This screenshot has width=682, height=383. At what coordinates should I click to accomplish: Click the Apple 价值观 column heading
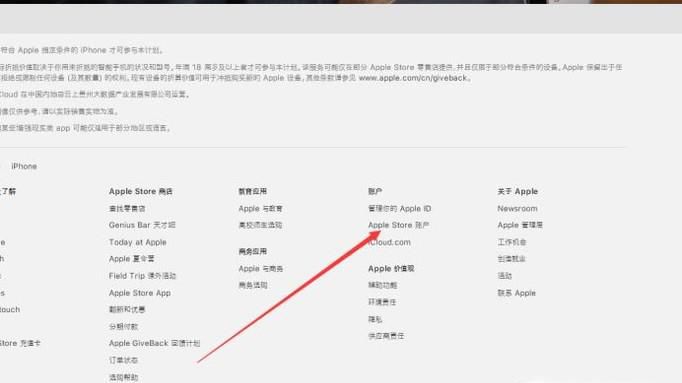point(391,269)
